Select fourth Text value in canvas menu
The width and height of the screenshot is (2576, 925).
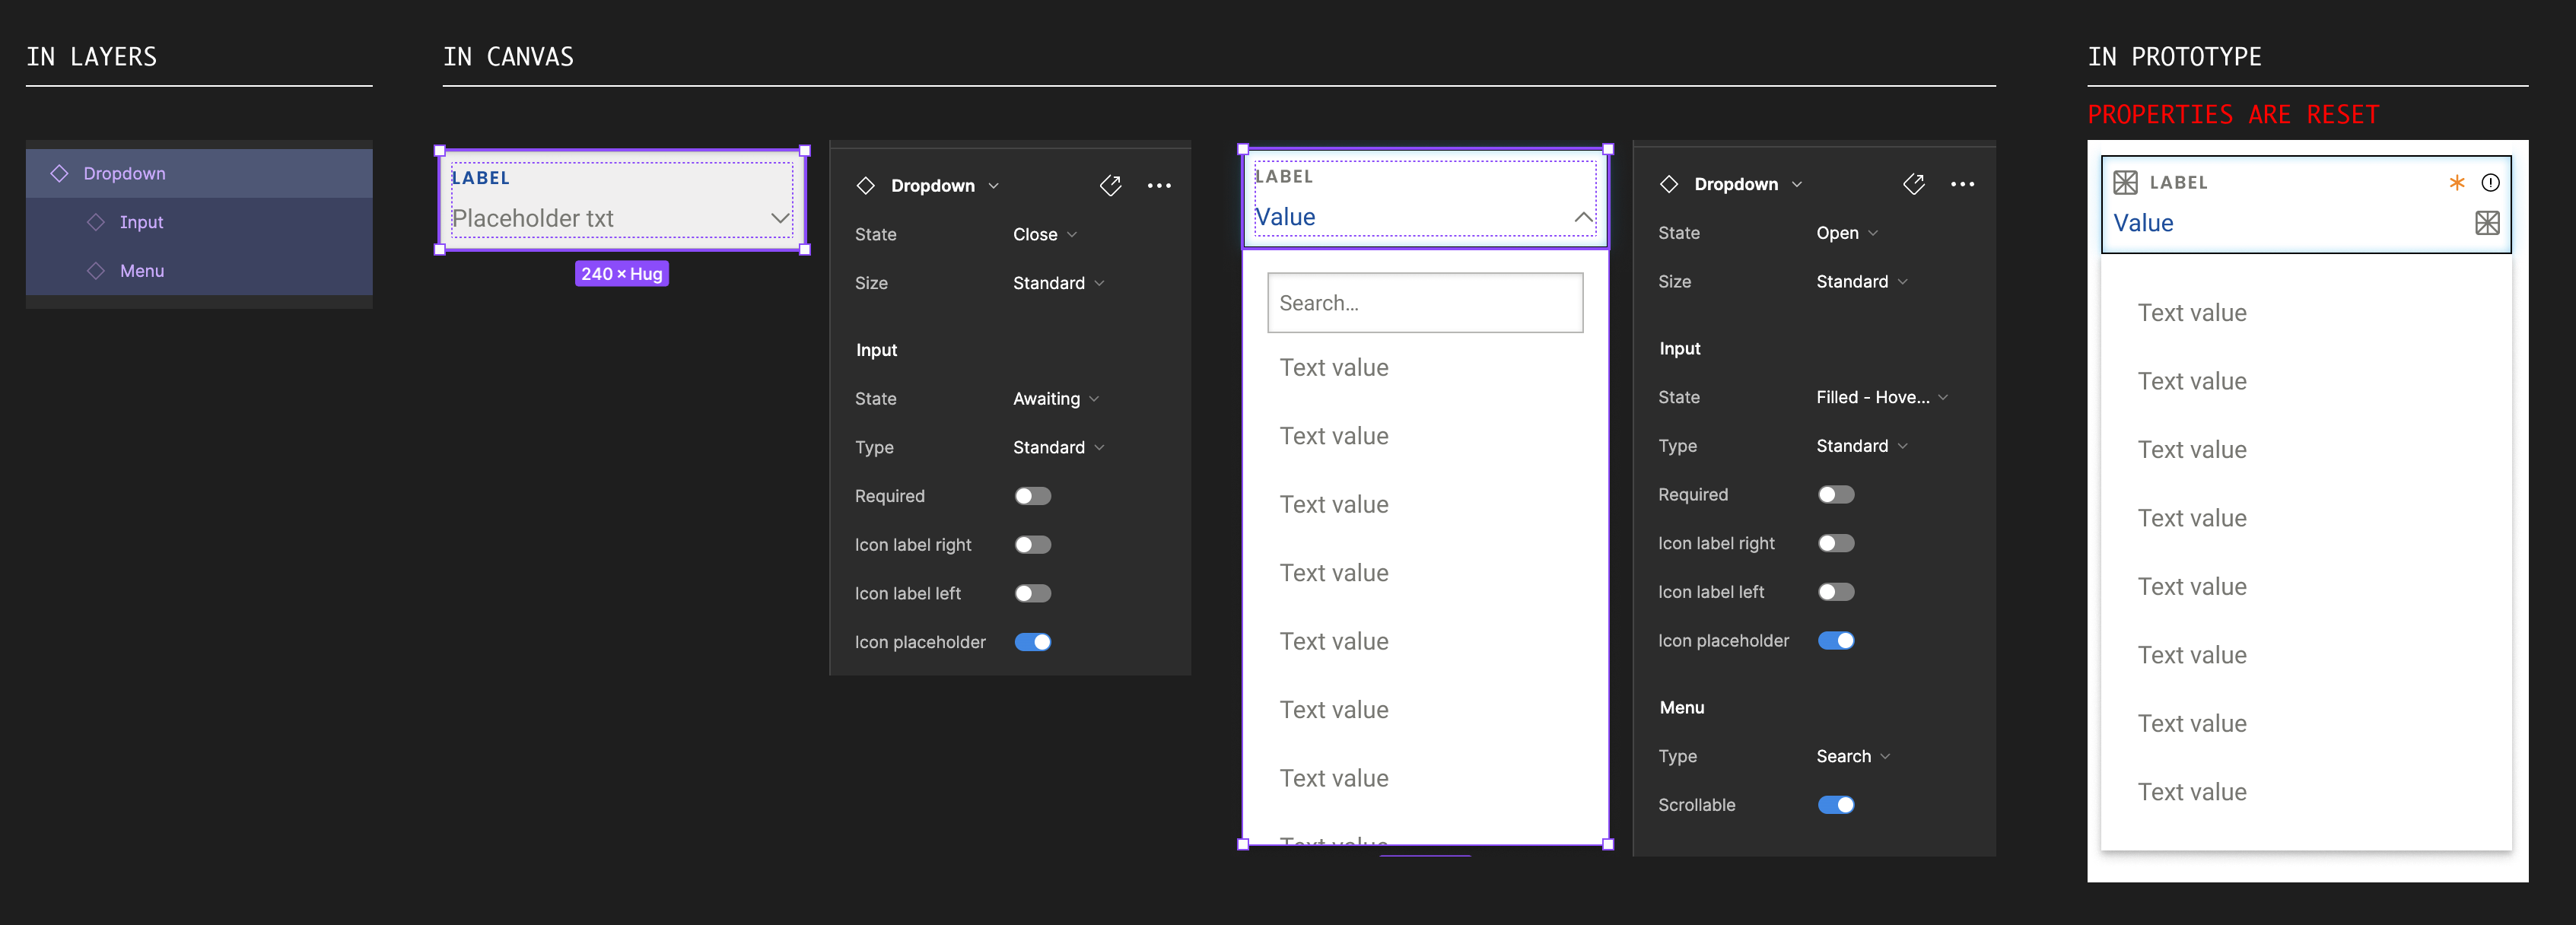click(1334, 573)
